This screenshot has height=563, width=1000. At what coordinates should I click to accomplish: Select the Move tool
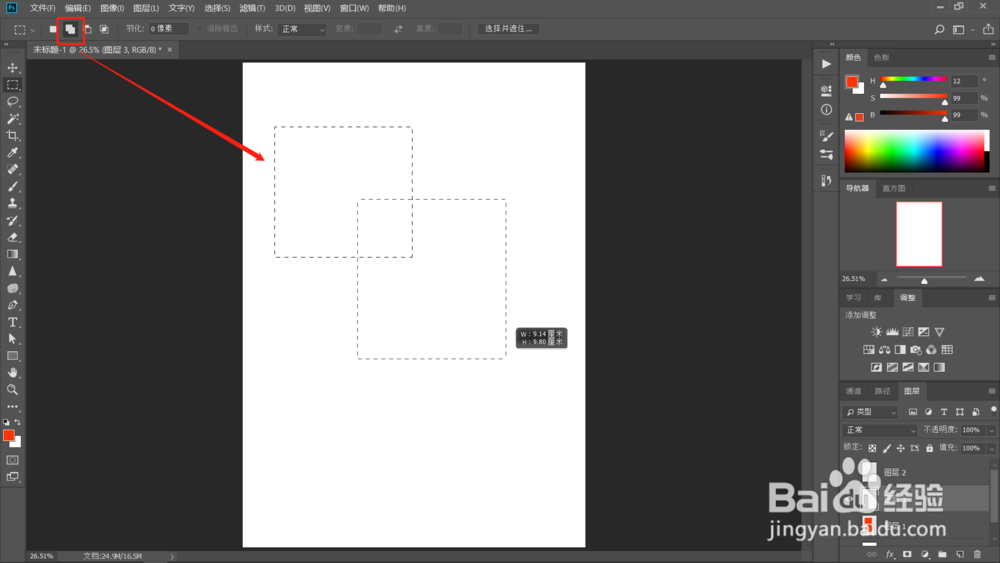click(12, 68)
